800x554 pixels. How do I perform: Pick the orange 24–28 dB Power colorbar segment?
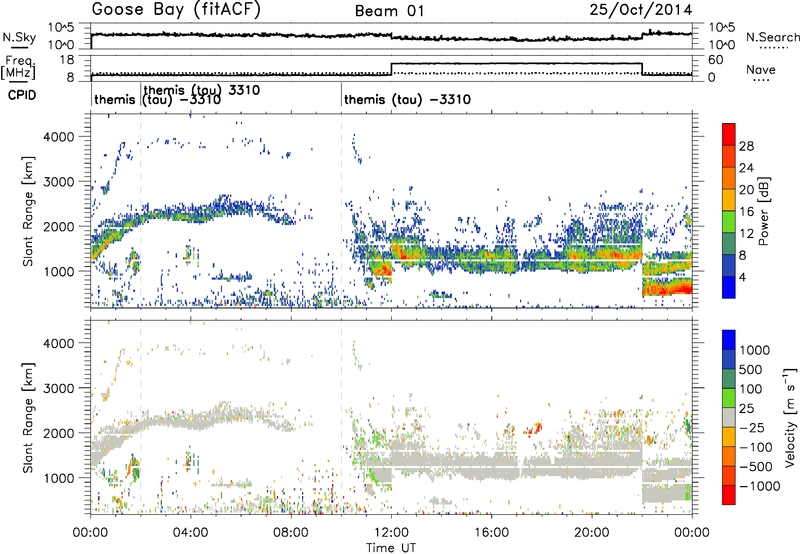[729, 157]
